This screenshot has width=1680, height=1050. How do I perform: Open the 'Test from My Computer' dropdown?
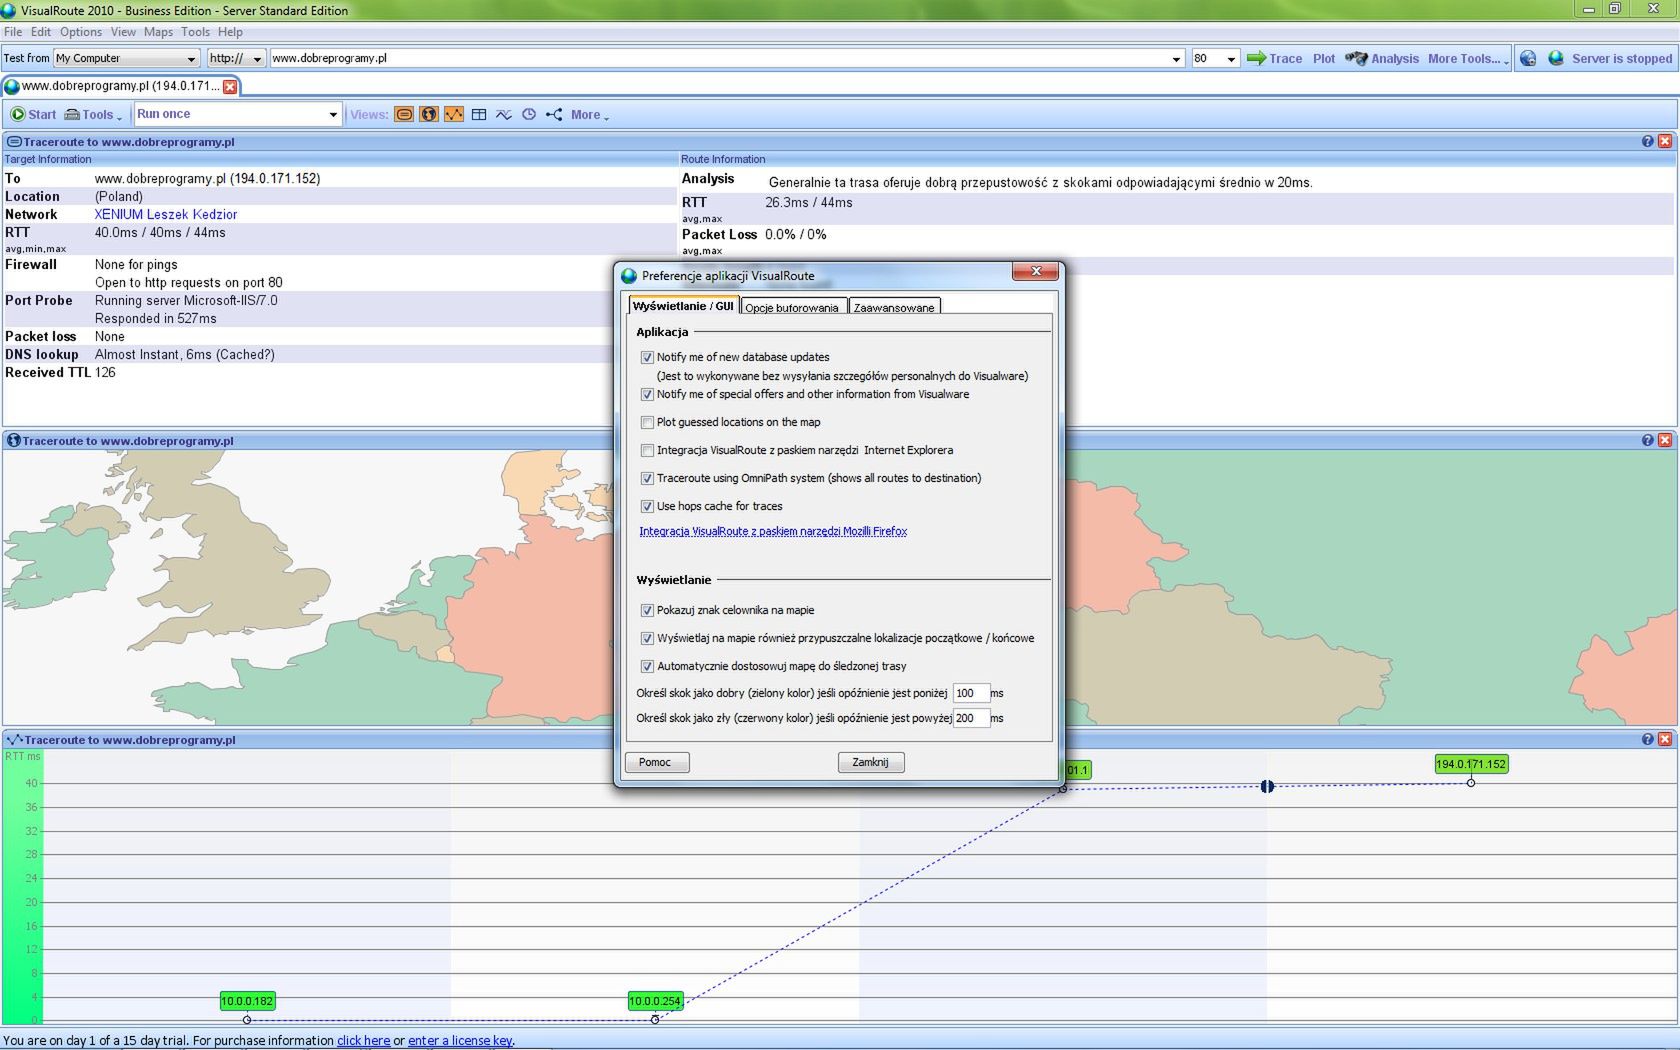click(126, 58)
